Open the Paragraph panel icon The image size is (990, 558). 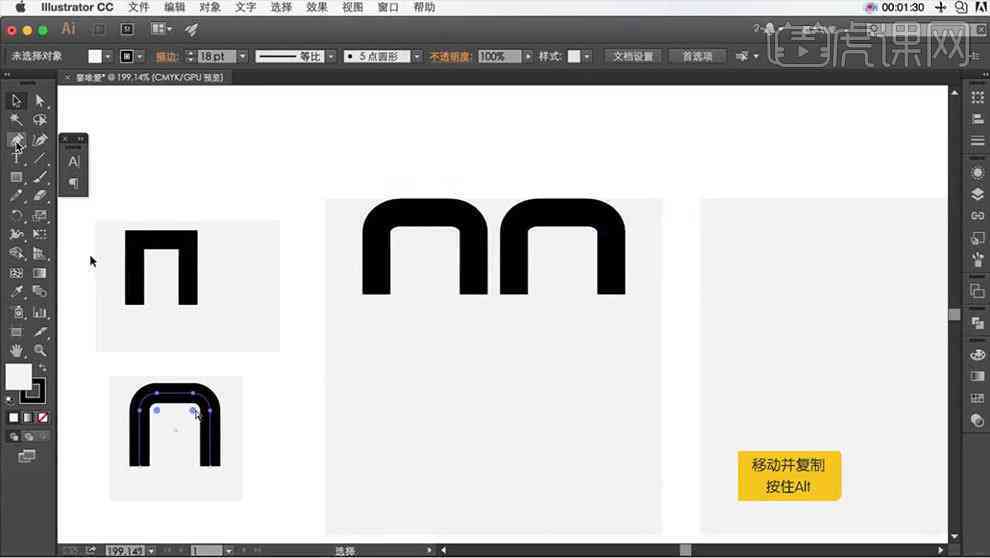click(x=74, y=183)
